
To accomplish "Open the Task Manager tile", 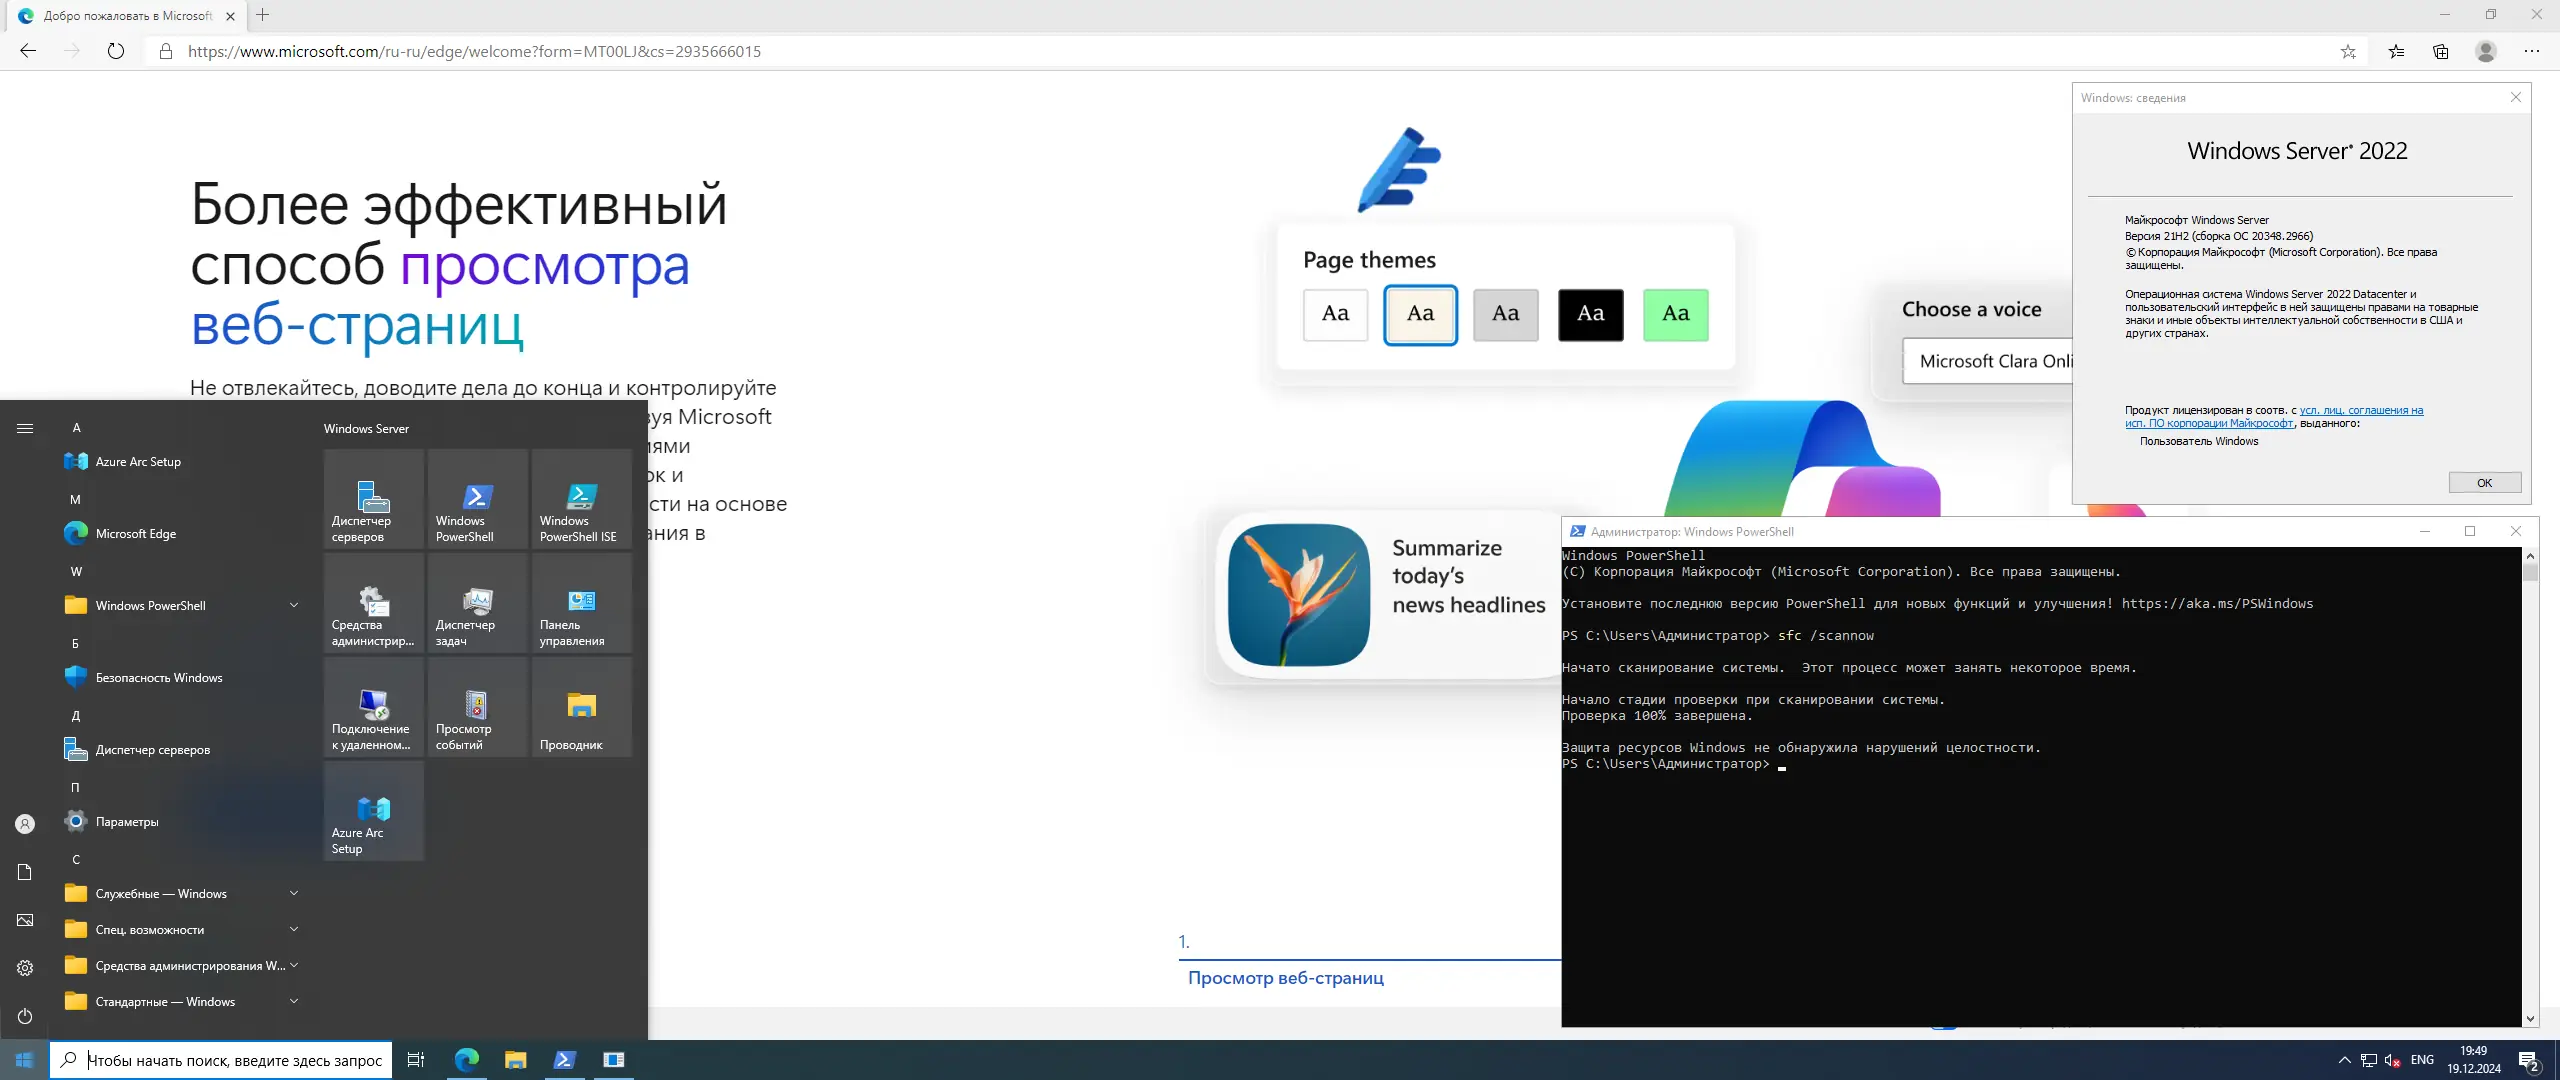I will click(x=477, y=603).
